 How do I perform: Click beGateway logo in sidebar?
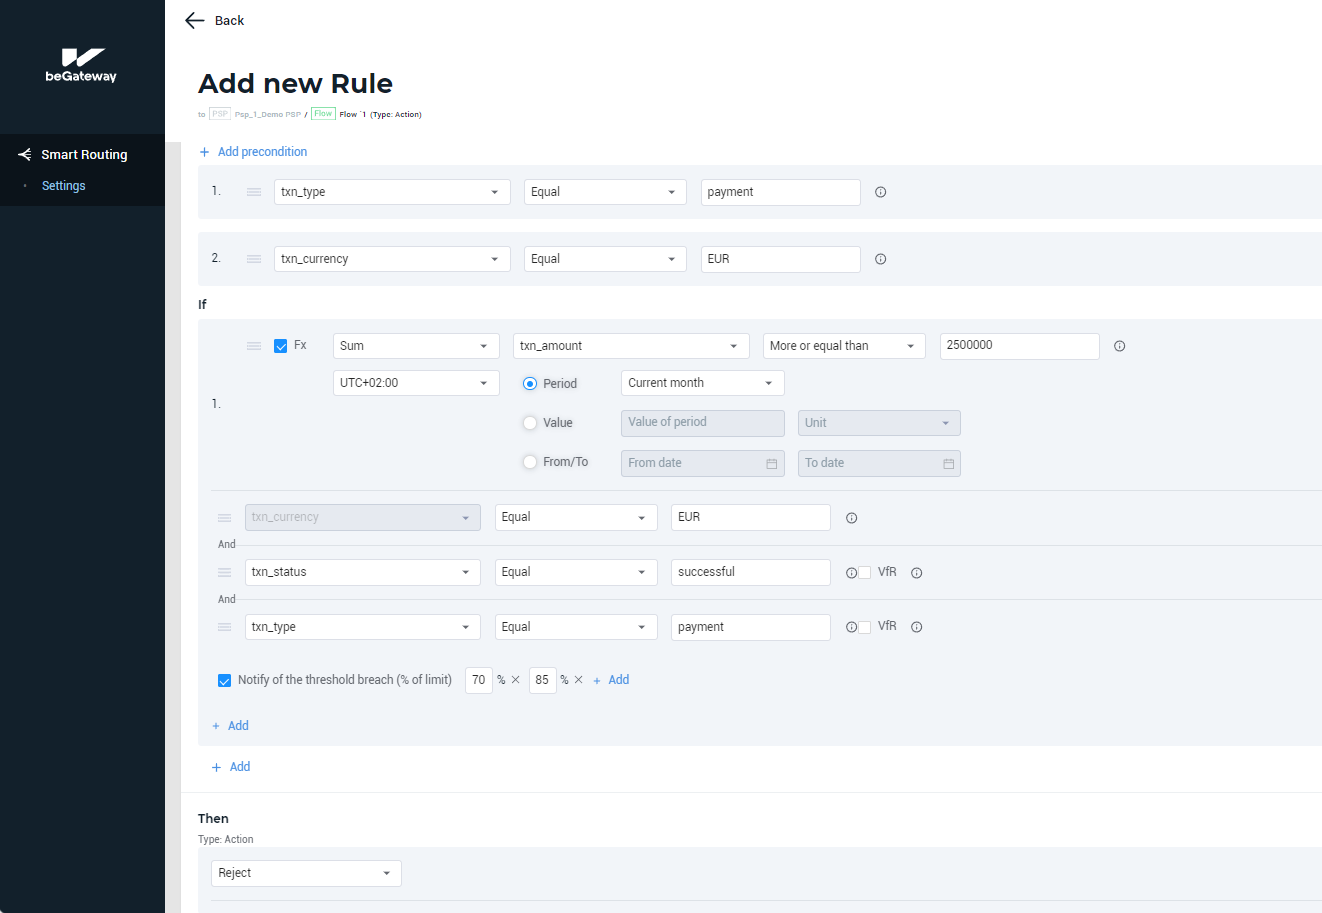pos(81,65)
